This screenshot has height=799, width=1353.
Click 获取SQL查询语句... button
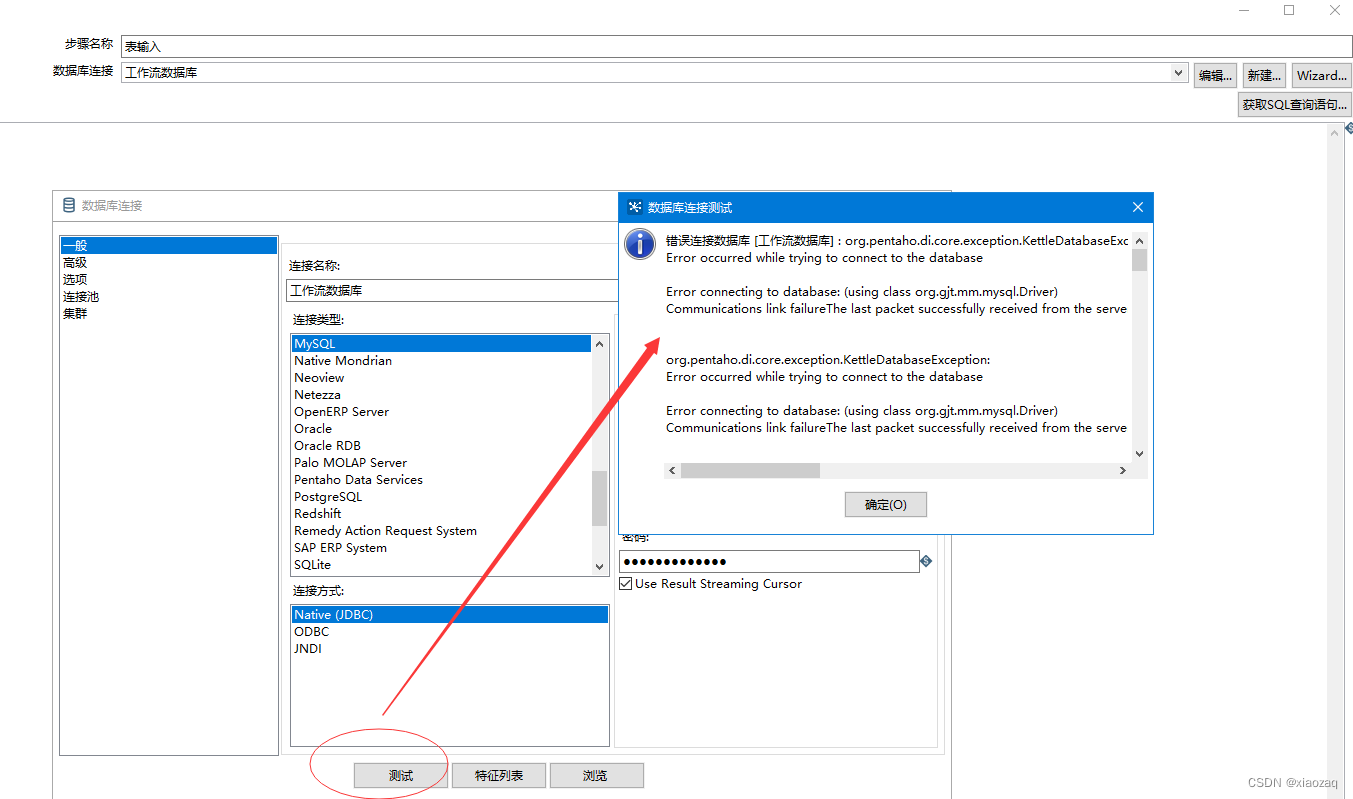tap(1295, 104)
